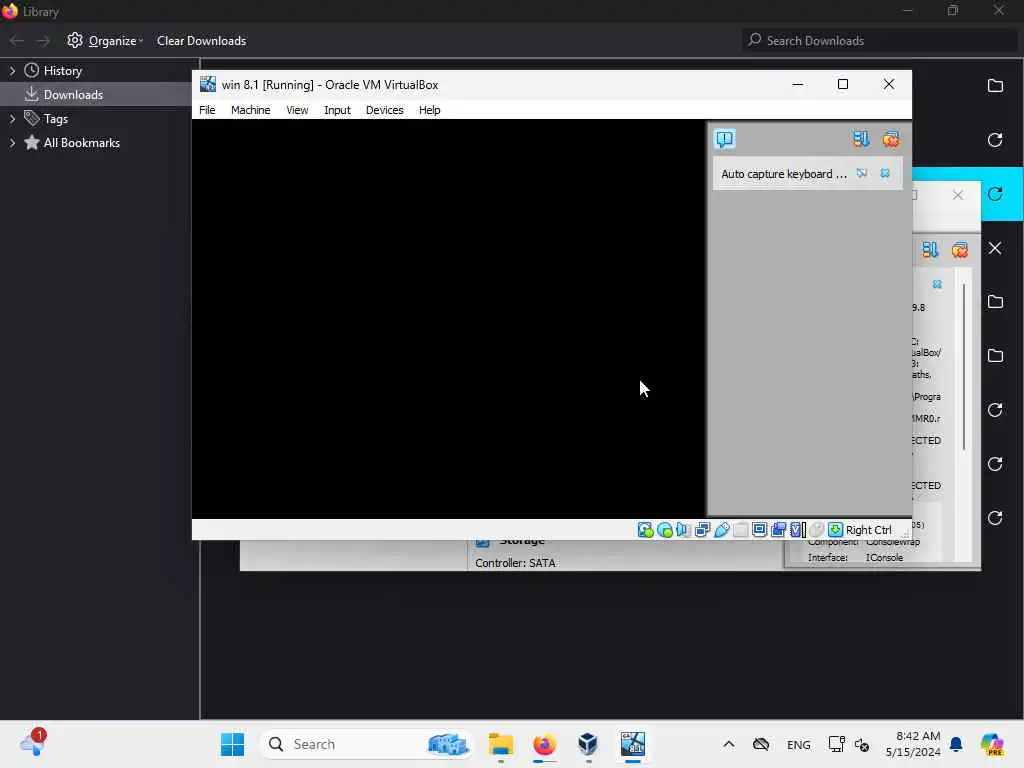The width and height of the screenshot is (1024, 768).
Task: Remove finished notifications in front VM window
Action: click(891, 138)
